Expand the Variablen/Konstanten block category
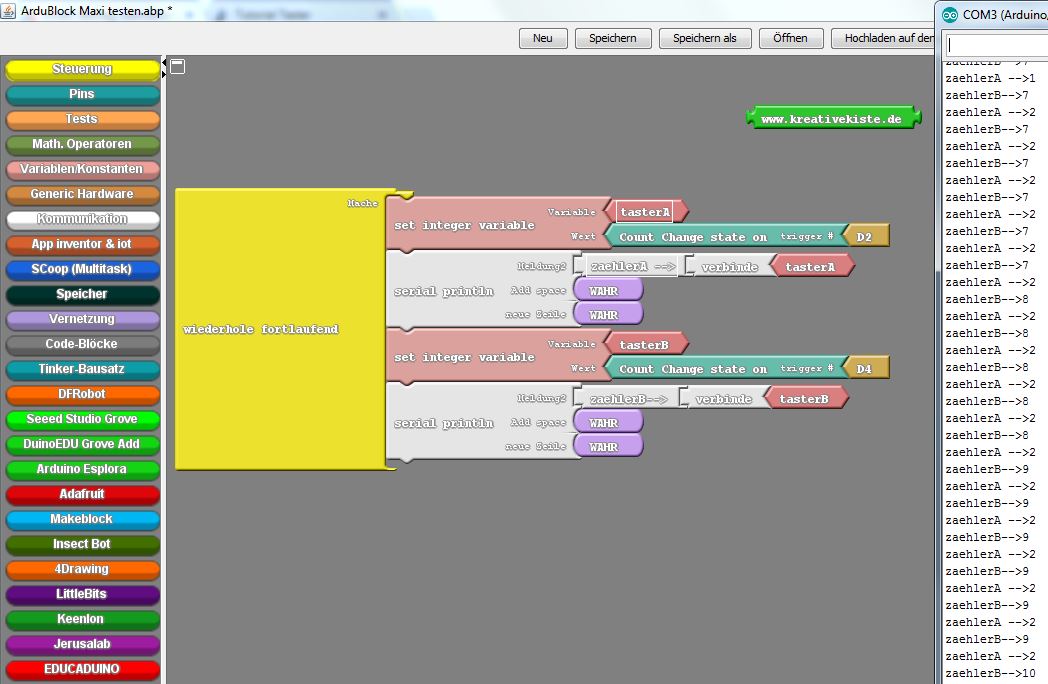 click(82, 169)
